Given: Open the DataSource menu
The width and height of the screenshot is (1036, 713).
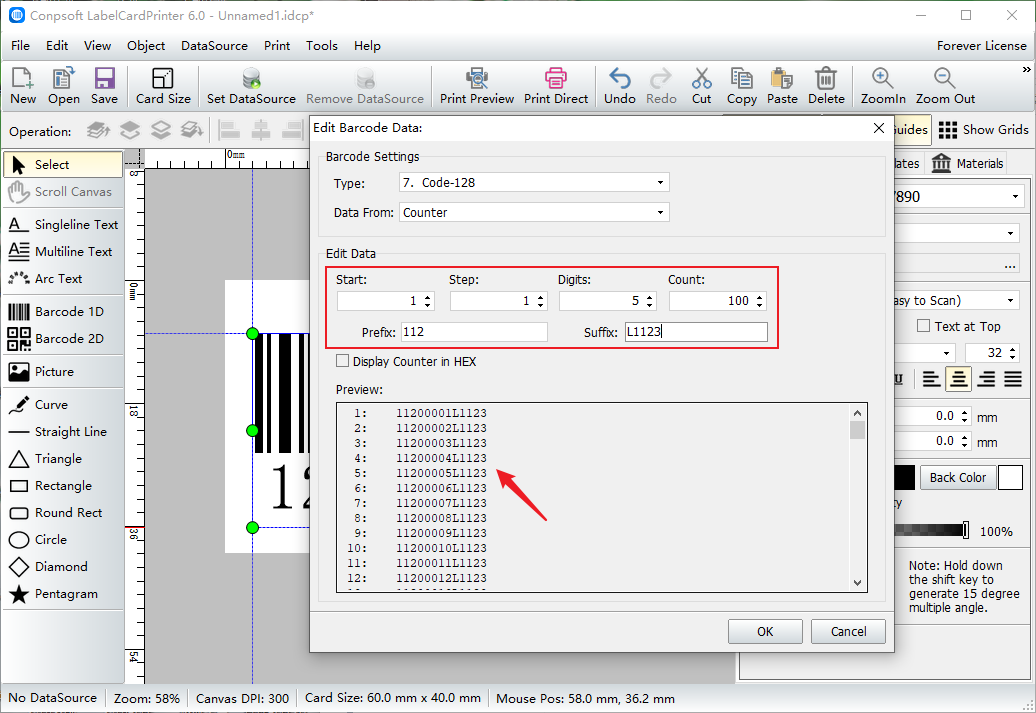Looking at the screenshot, I should (x=214, y=46).
